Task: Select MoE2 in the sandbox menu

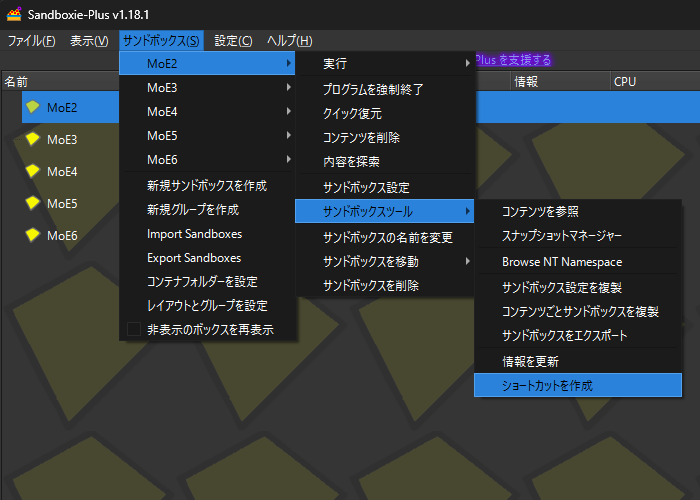Action: [207, 63]
